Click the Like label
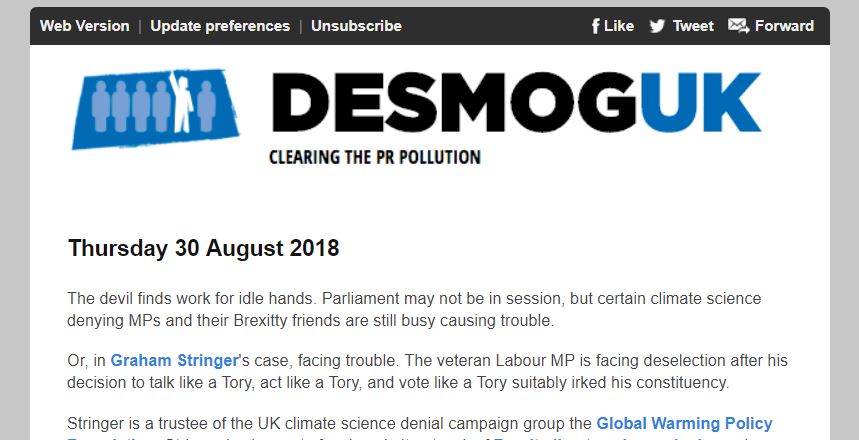The height and width of the screenshot is (440, 859). coord(619,26)
